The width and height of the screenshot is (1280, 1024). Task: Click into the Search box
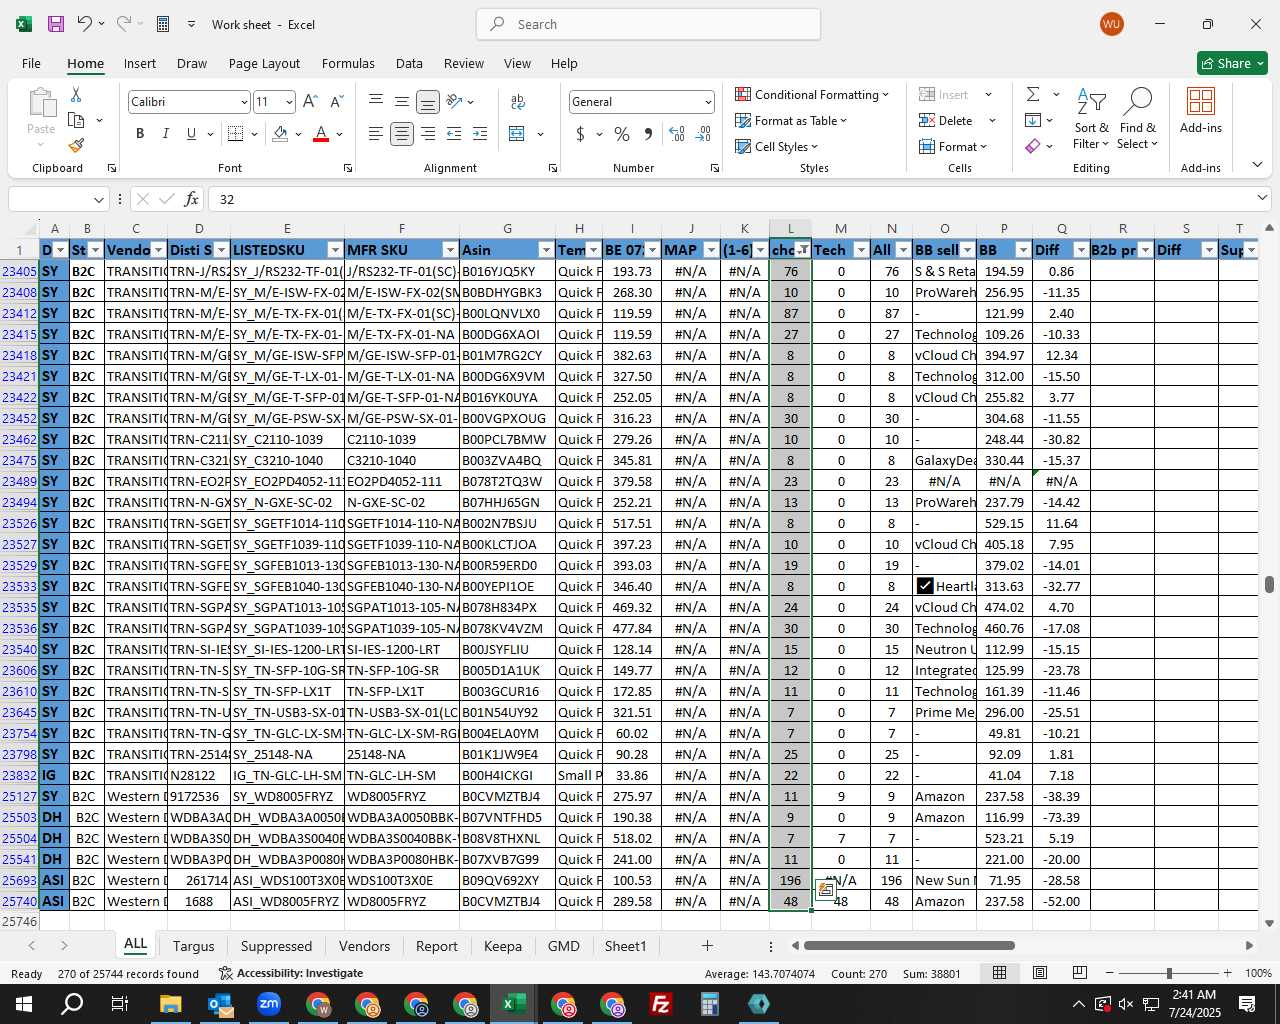[x=649, y=24]
